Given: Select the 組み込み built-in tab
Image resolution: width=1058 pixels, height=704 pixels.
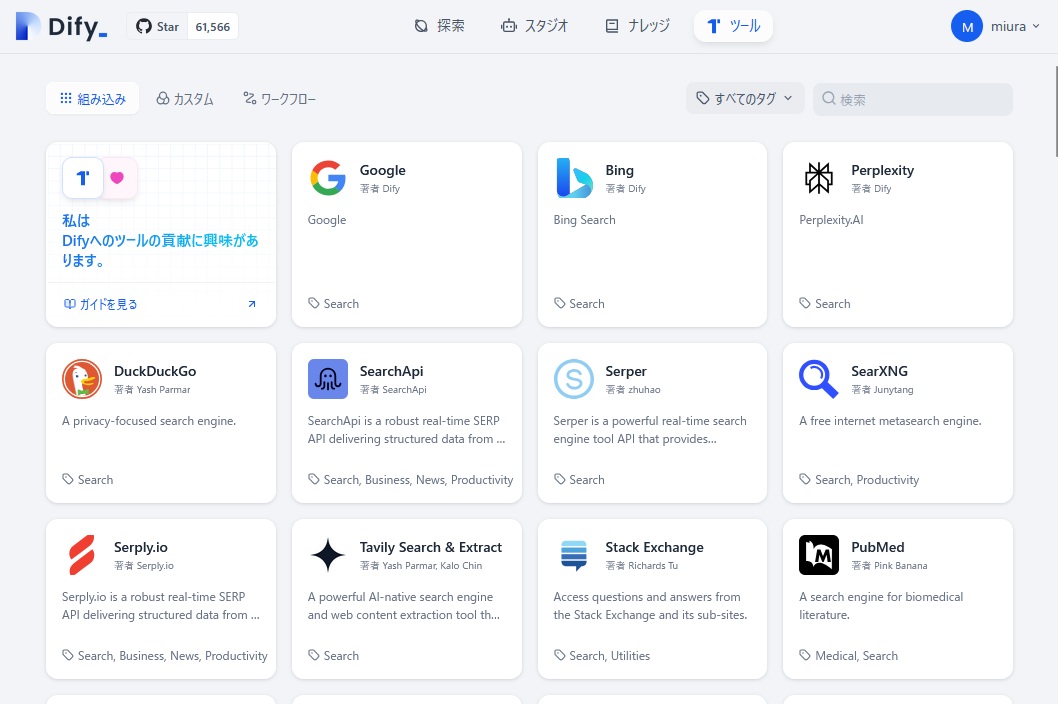Looking at the screenshot, I should pos(92,99).
